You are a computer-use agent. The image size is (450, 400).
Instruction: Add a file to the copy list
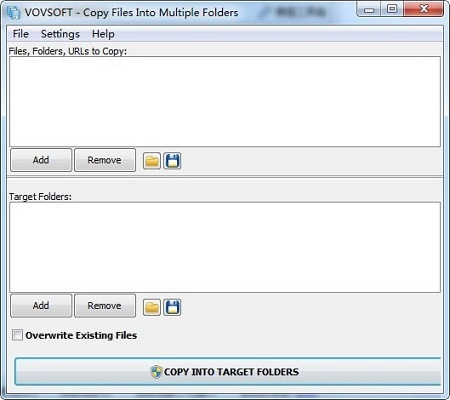pos(41,160)
